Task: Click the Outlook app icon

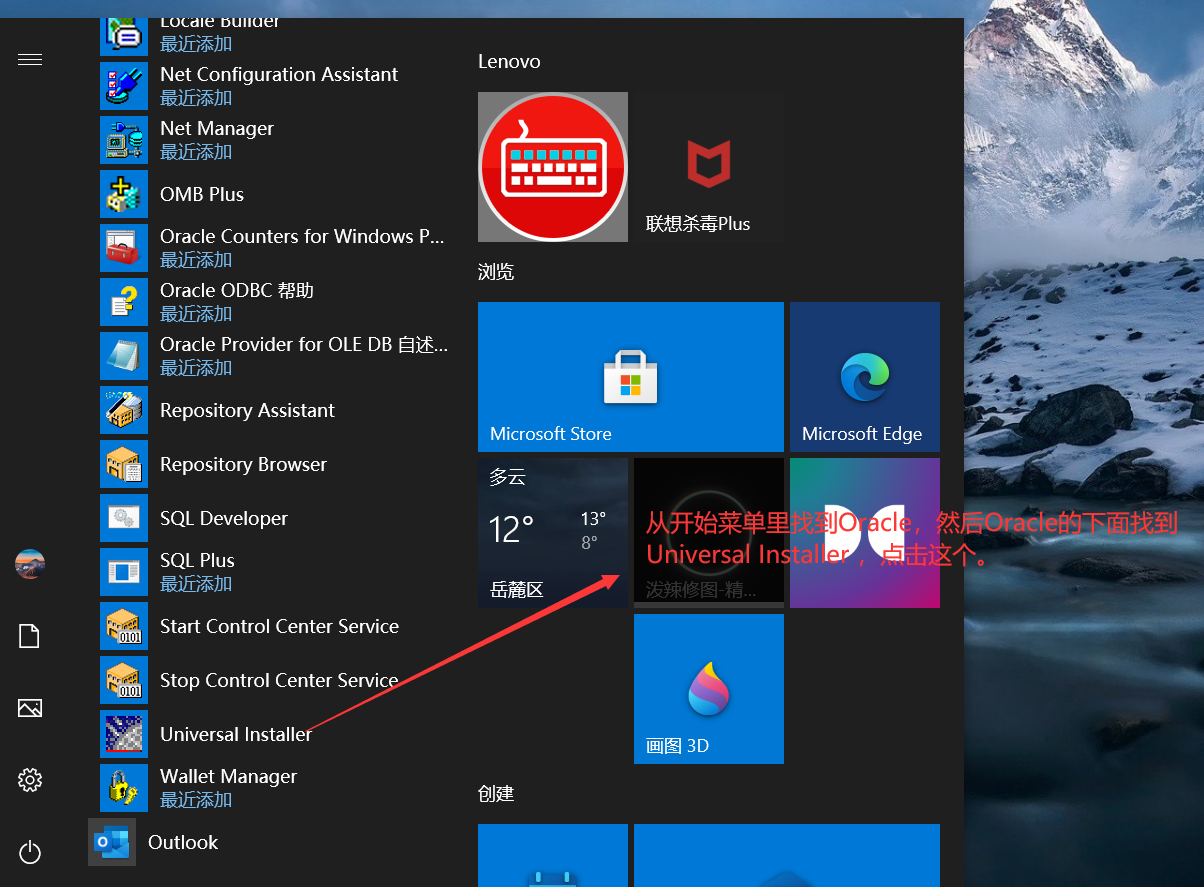Action: click(x=112, y=842)
